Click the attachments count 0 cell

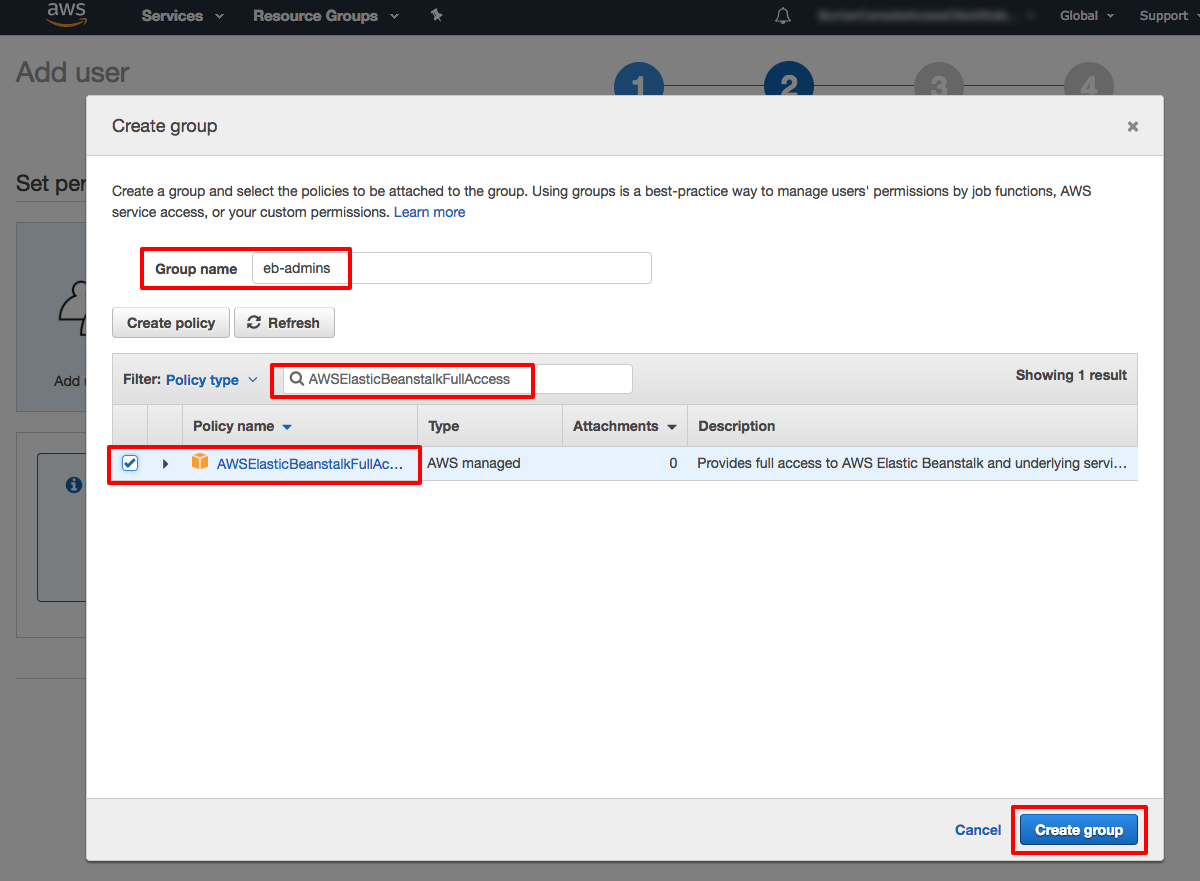[x=673, y=463]
